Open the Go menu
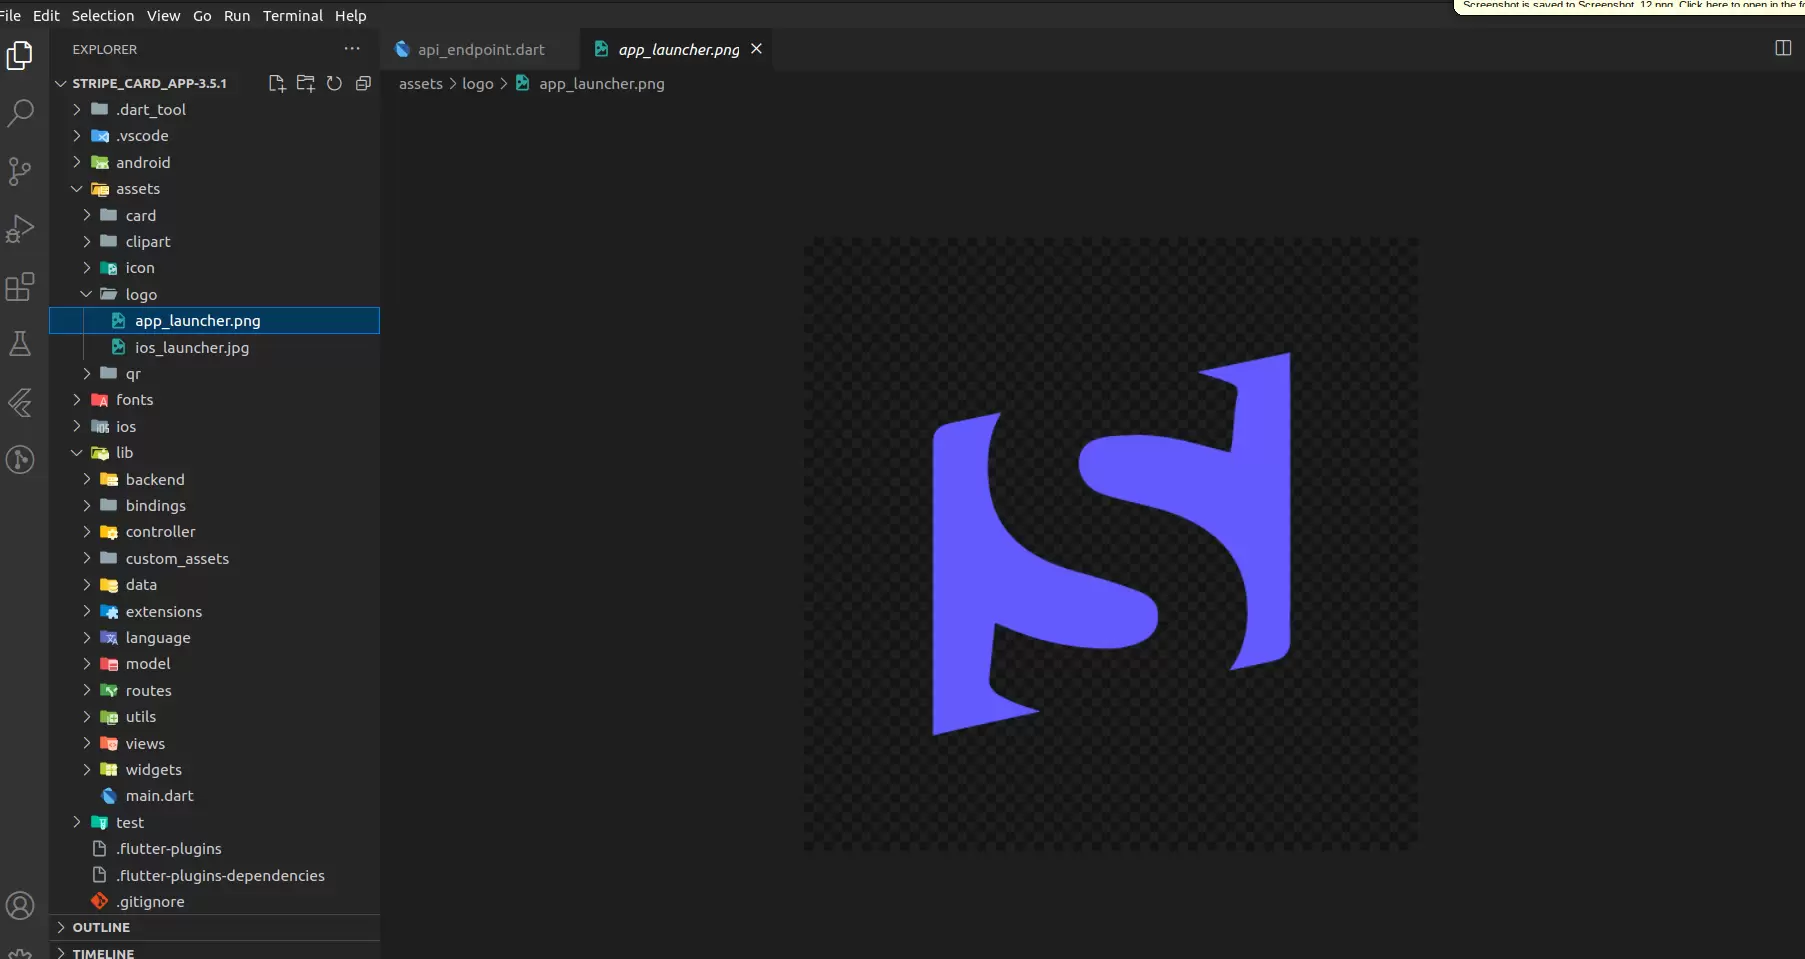Viewport: 1805px width, 959px height. click(x=202, y=15)
